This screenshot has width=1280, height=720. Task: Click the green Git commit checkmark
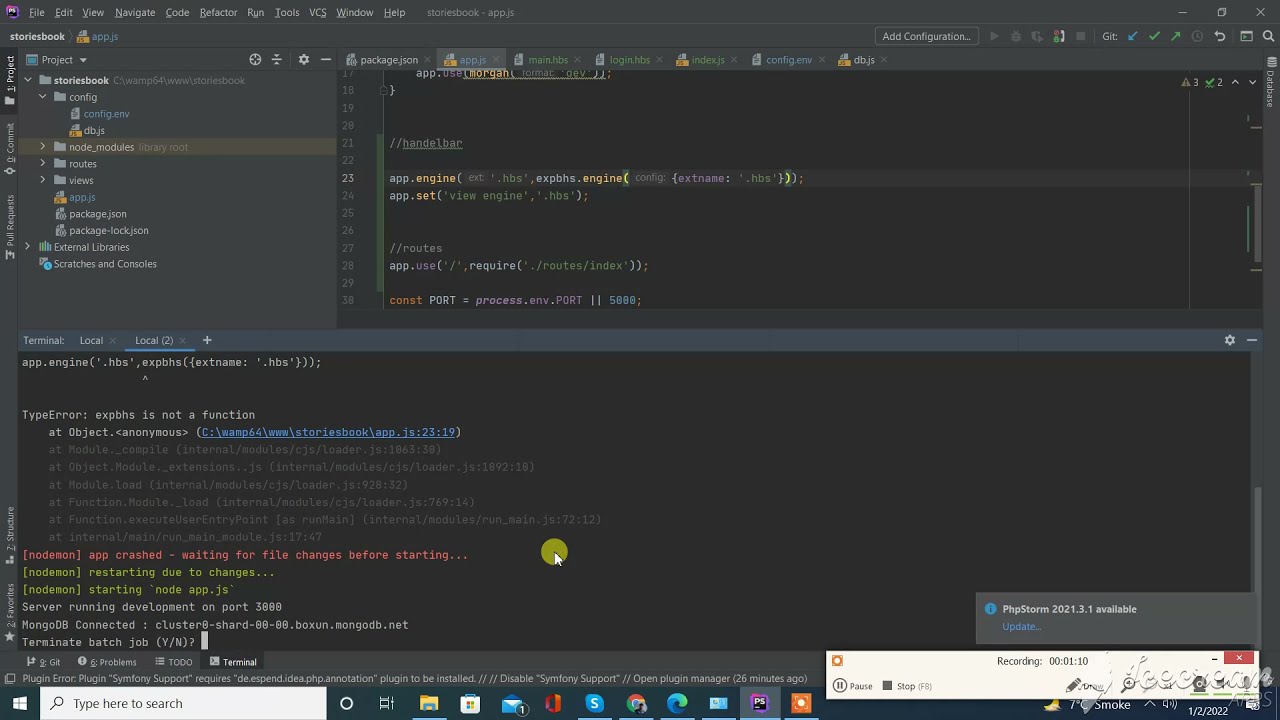pos(1154,37)
